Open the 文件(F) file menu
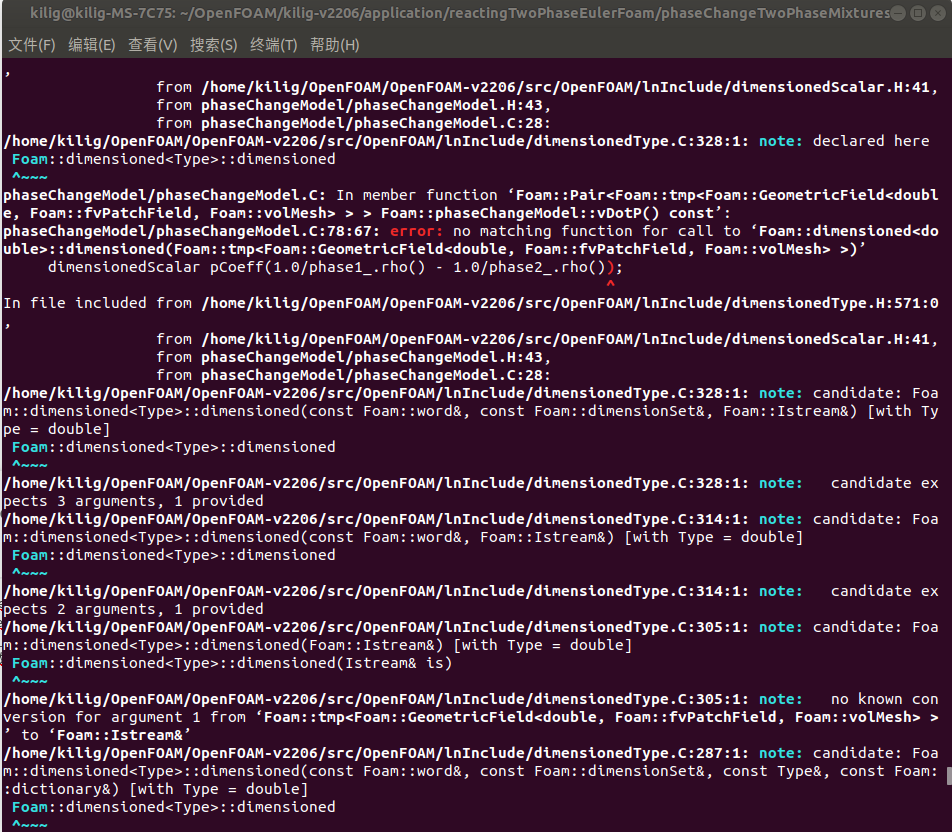This screenshot has height=832, width=952. 32,45
